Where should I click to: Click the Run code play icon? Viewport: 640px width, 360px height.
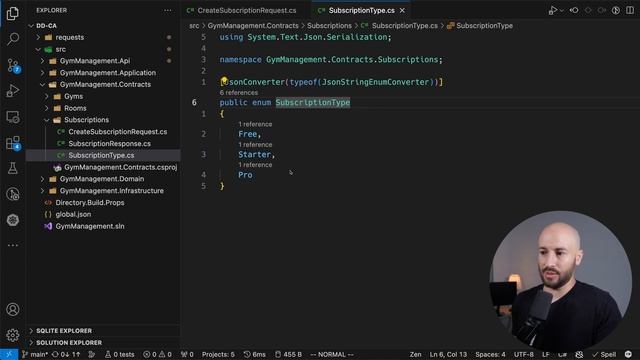coord(553,10)
